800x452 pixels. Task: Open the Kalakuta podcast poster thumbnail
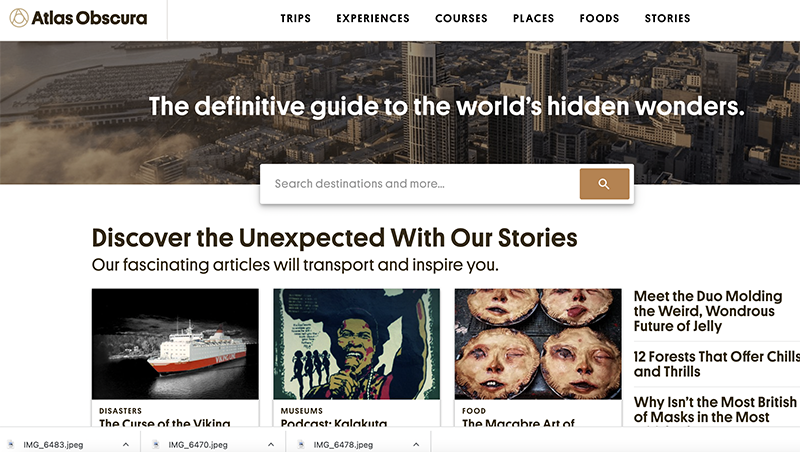pyautogui.click(x=356, y=344)
